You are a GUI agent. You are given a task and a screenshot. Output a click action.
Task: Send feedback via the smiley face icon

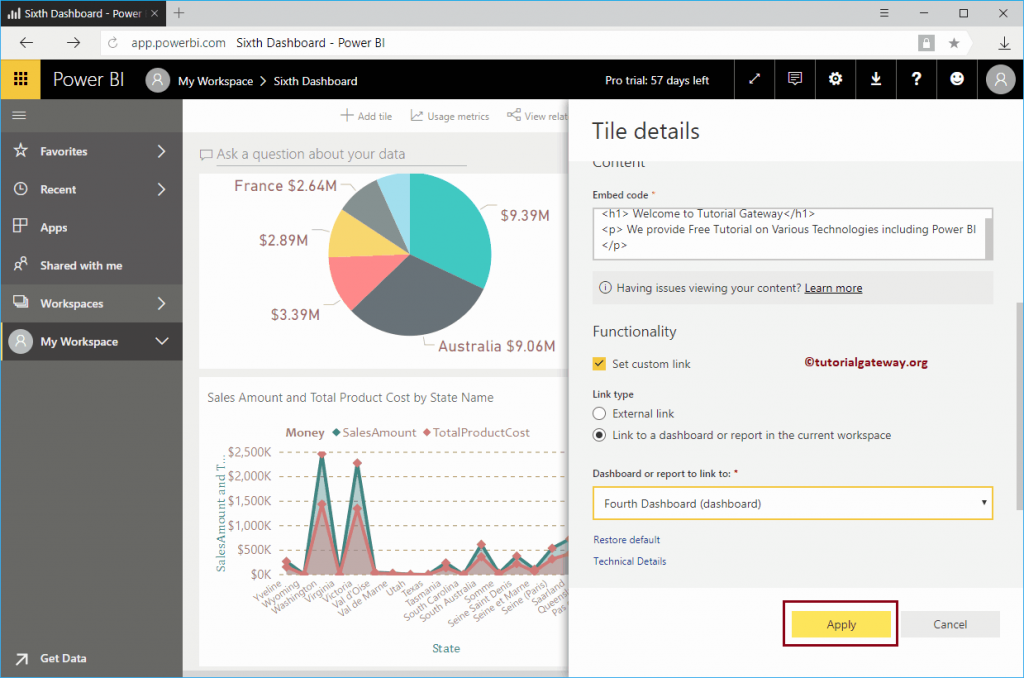(x=957, y=79)
